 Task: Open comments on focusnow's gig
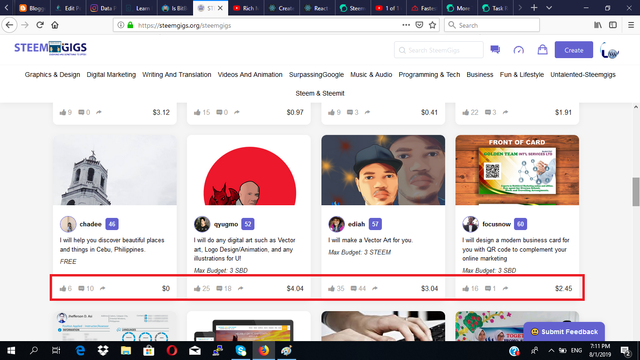488,288
